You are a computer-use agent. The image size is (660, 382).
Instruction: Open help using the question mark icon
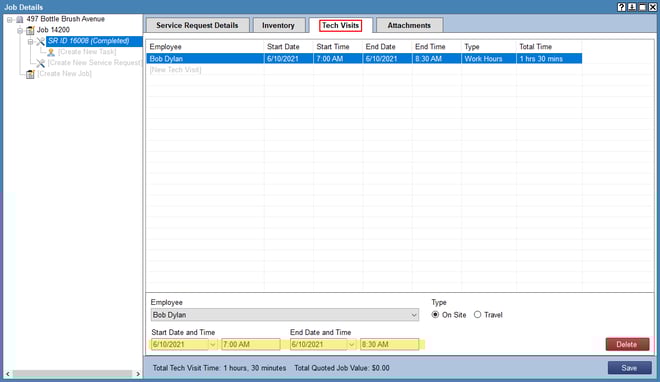[x=621, y=7]
